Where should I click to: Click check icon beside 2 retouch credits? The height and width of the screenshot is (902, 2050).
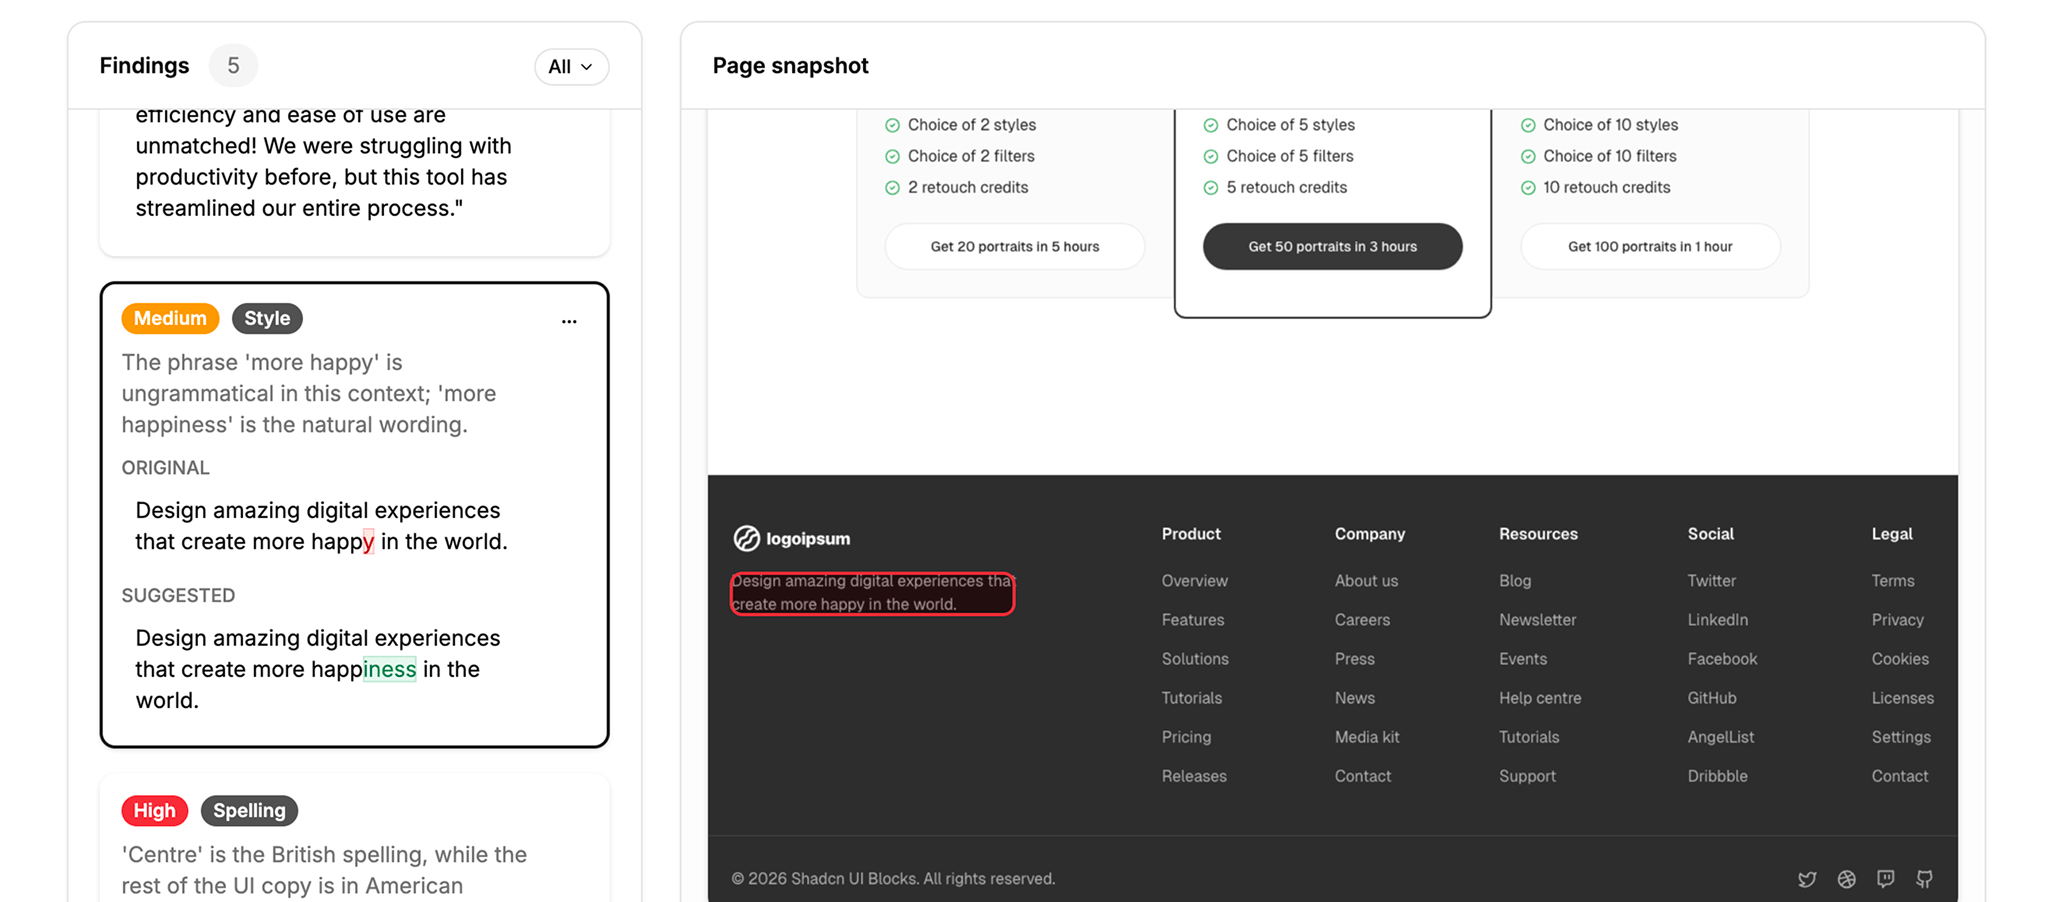point(892,187)
